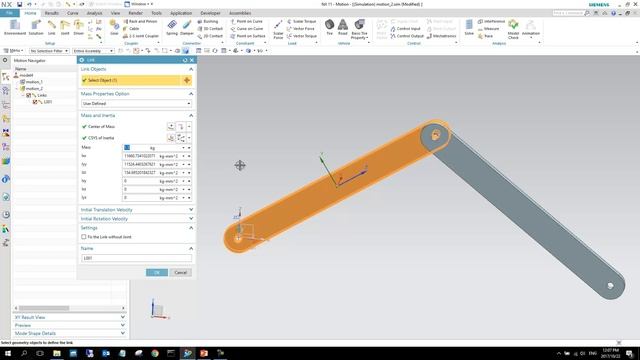This screenshot has height=360, width=640.
Task: Switch to the Render tab
Action: 136,13
